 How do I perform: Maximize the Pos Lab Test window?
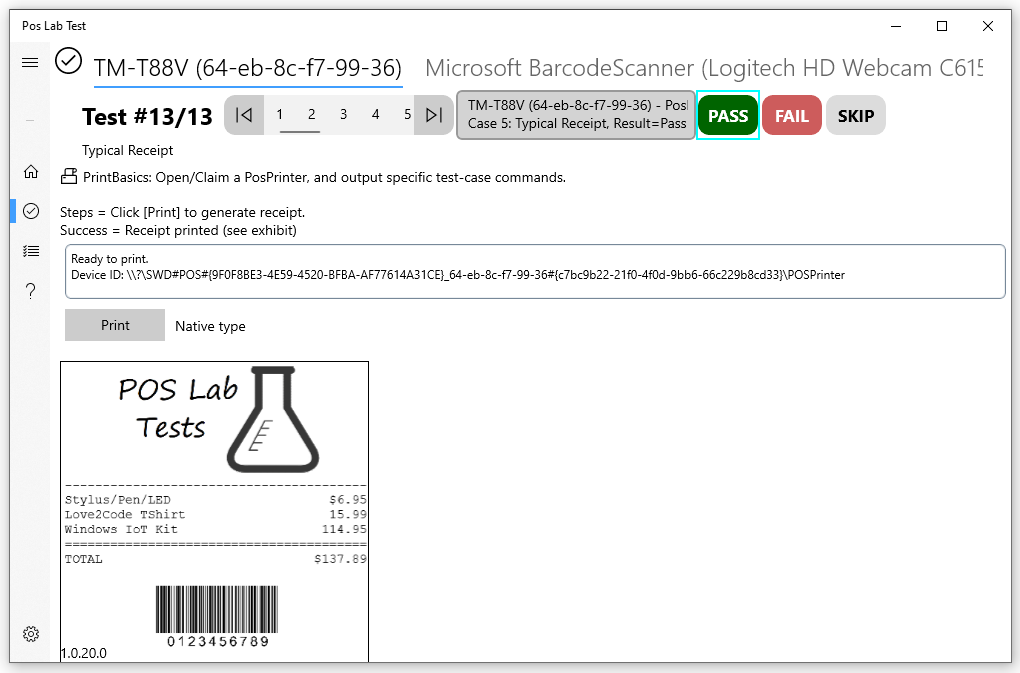coord(942,26)
